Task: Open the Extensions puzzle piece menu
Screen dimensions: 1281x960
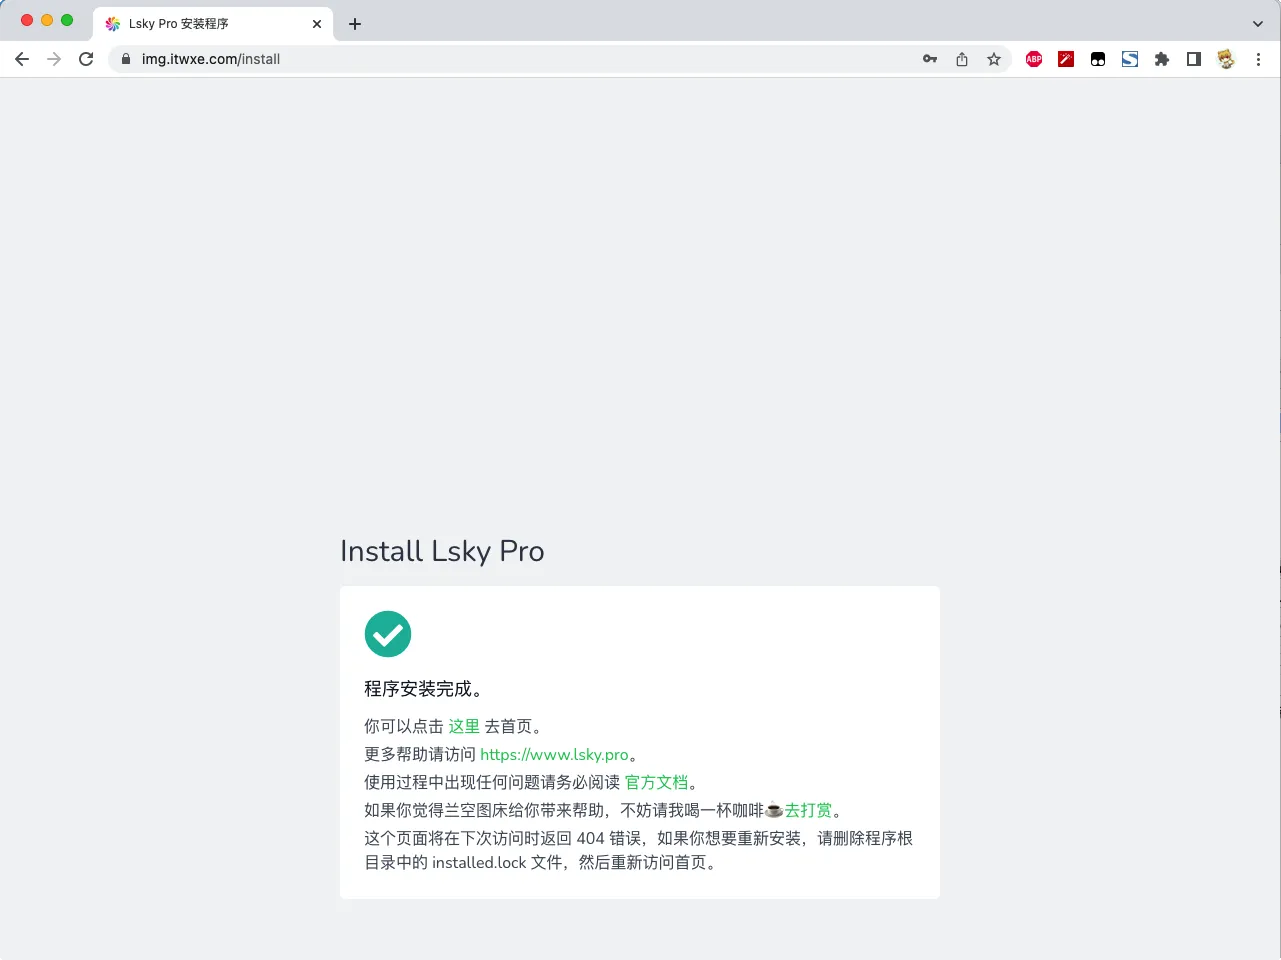Action: [1162, 59]
